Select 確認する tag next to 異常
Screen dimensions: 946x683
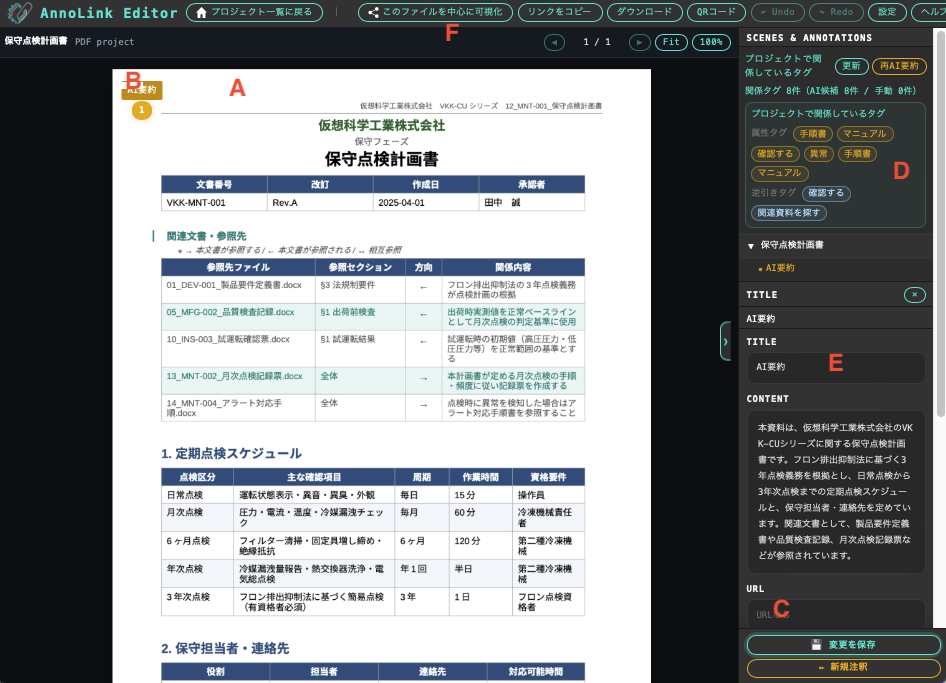(x=775, y=154)
